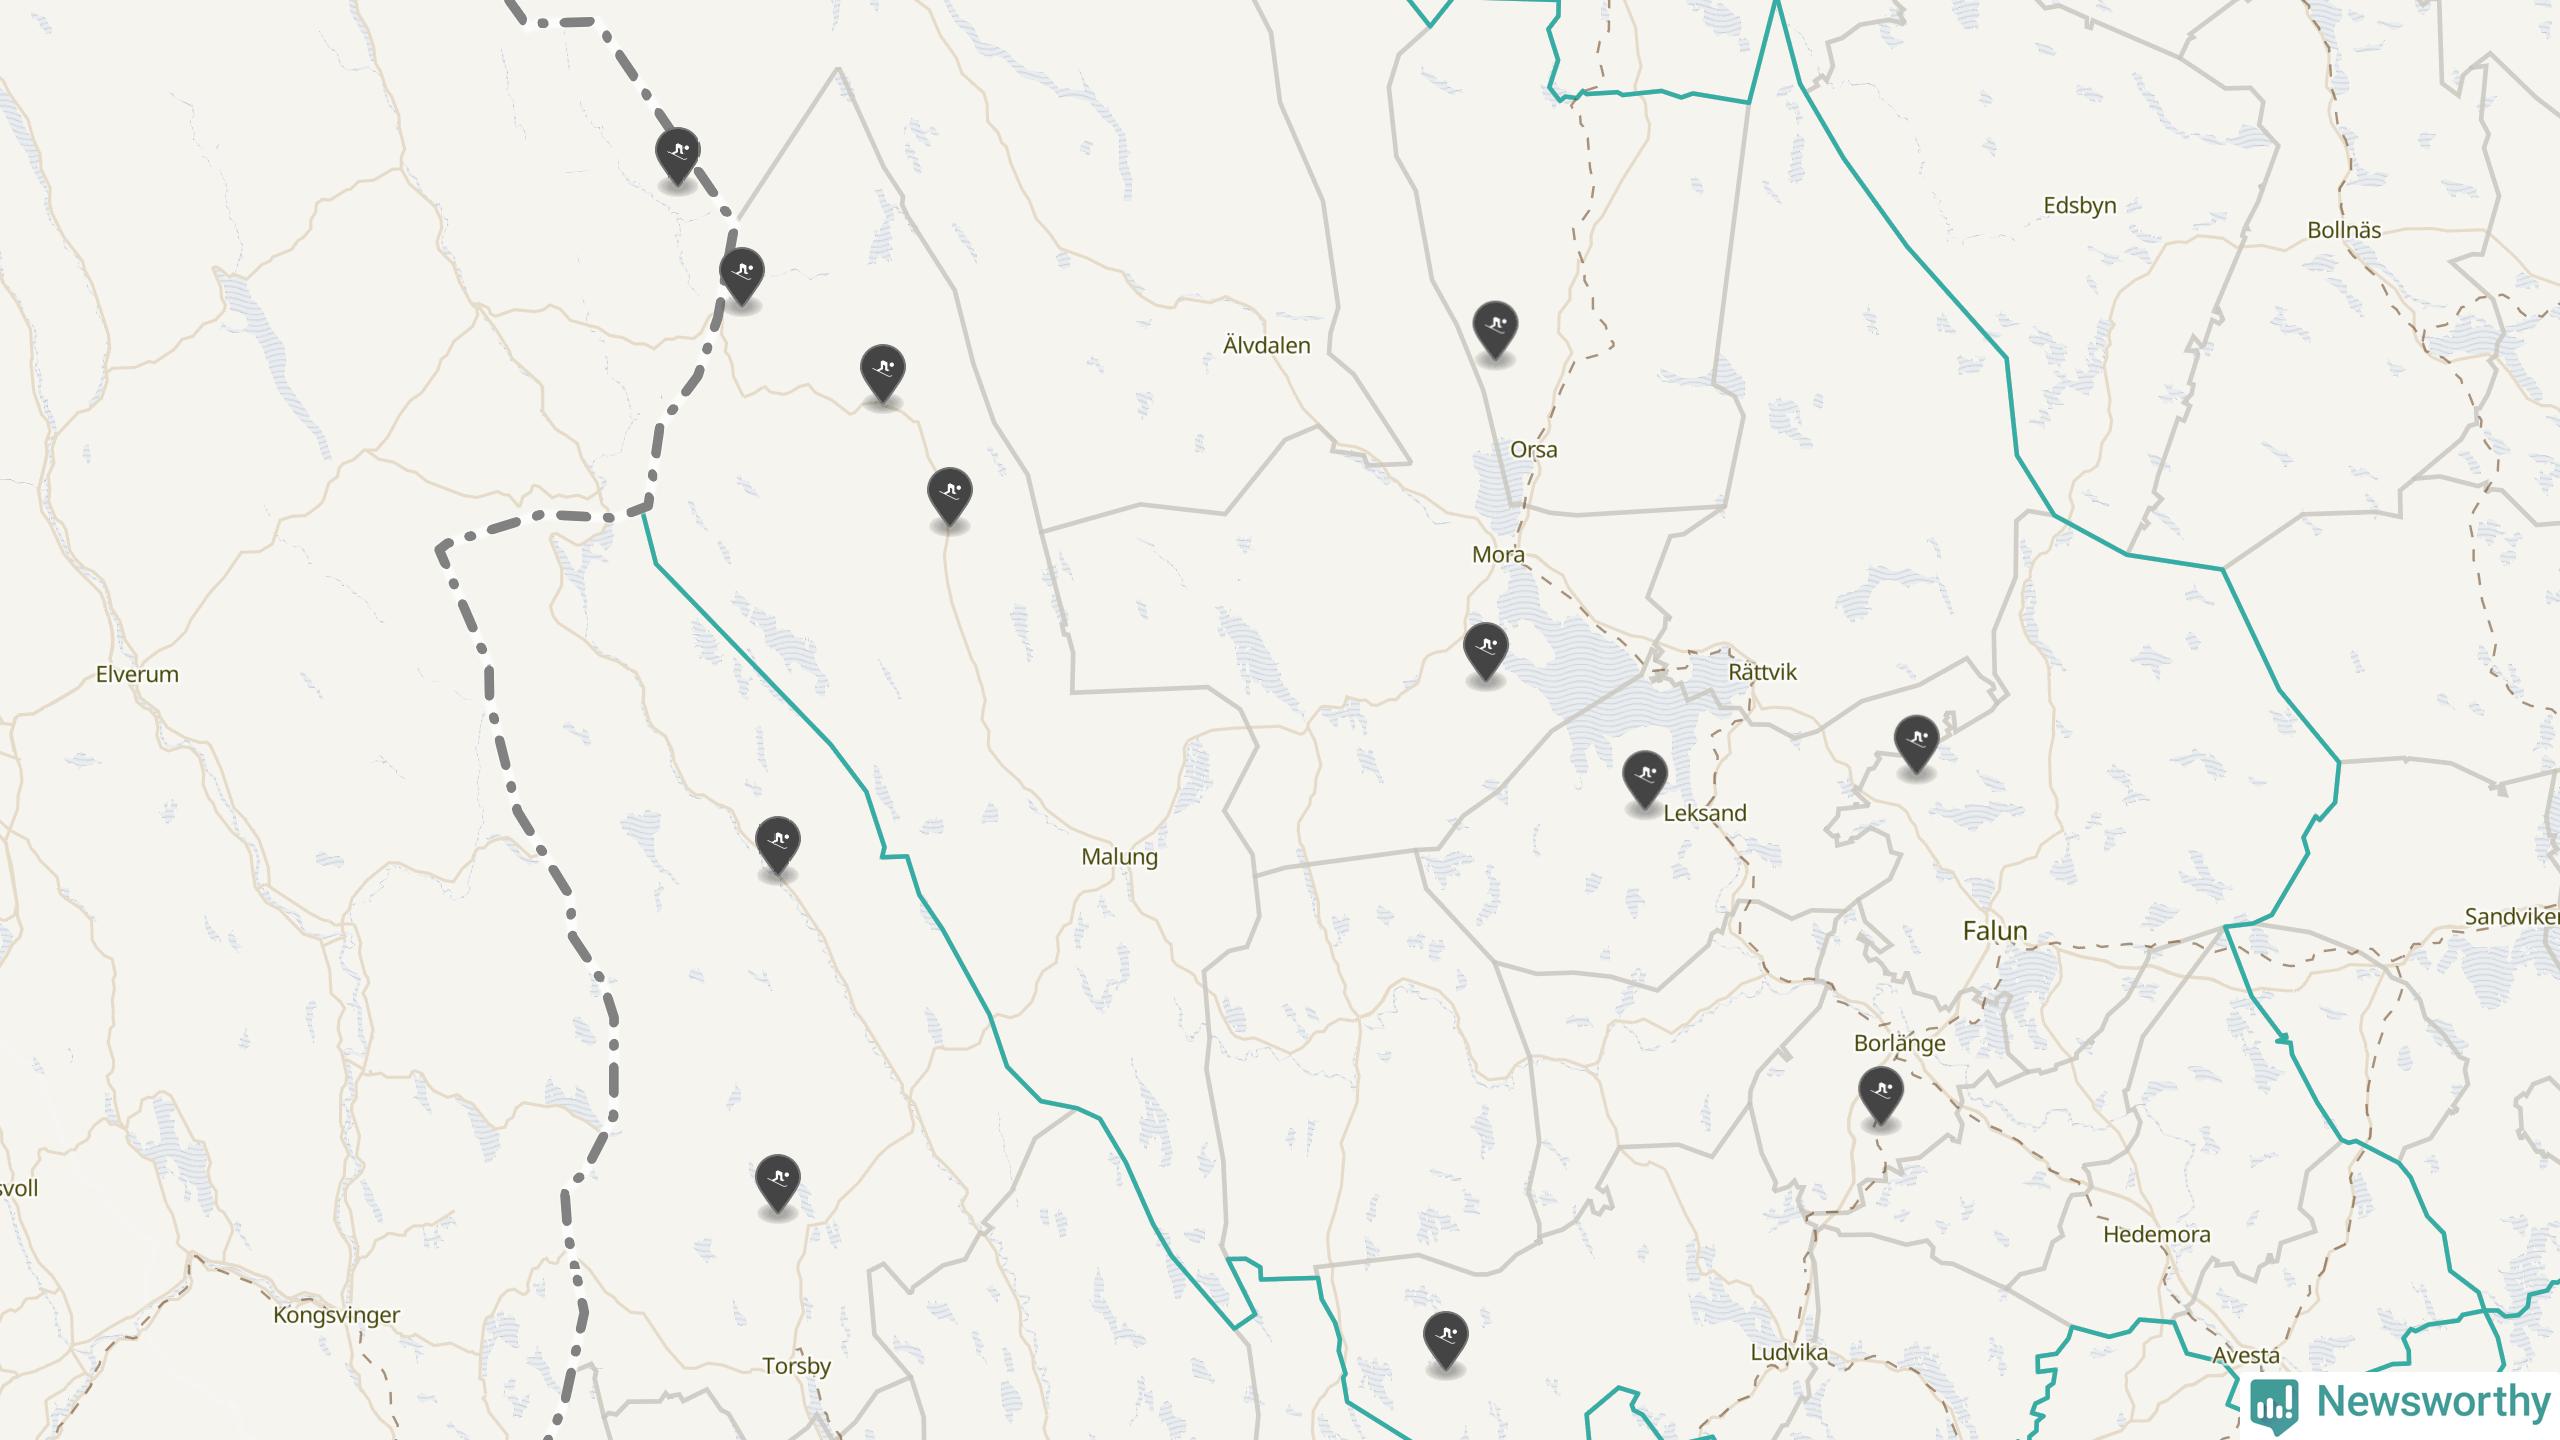
Task: Open the ski resort pin beside Leksand
Action: point(1644,779)
